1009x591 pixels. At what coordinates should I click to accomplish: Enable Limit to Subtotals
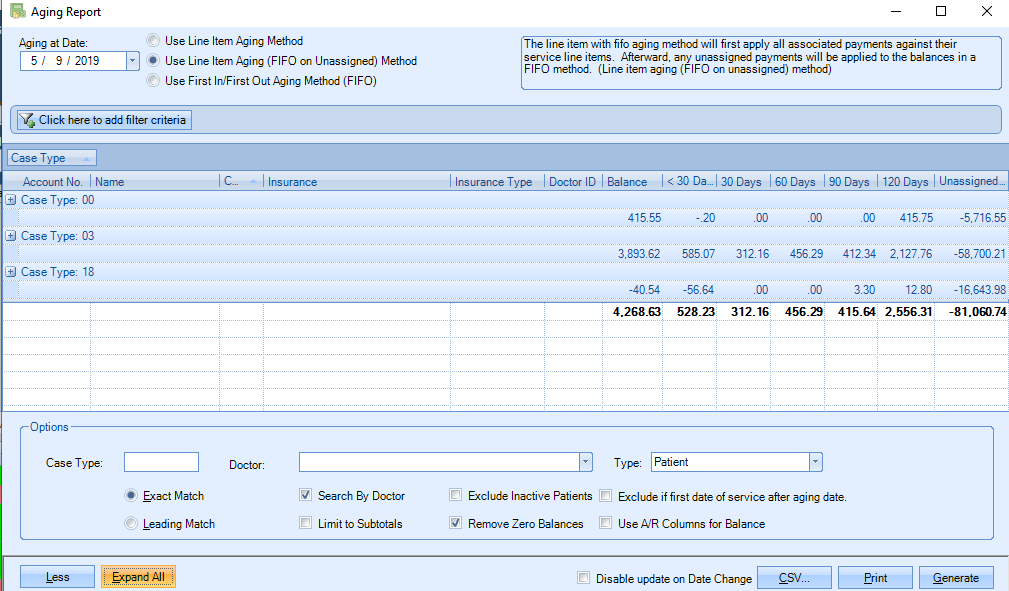[305, 523]
